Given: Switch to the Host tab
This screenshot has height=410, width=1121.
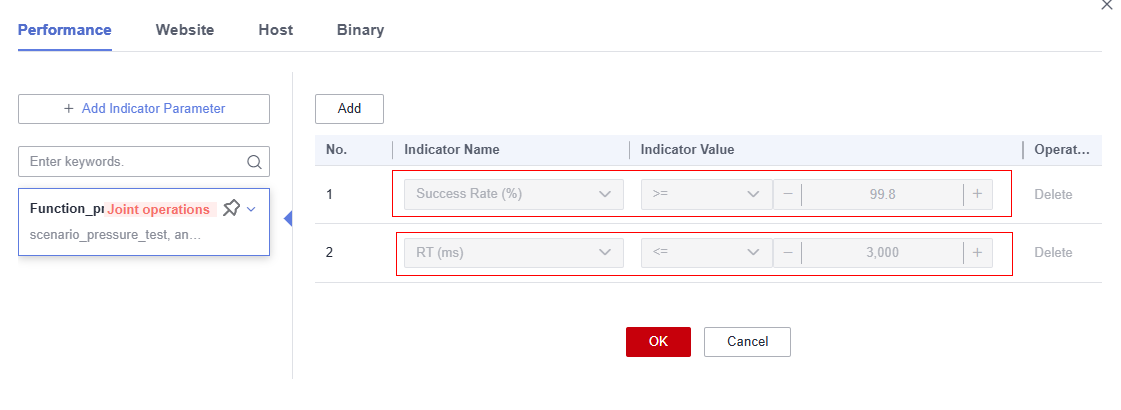Looking at the screenshot, I should pos(276,30).
